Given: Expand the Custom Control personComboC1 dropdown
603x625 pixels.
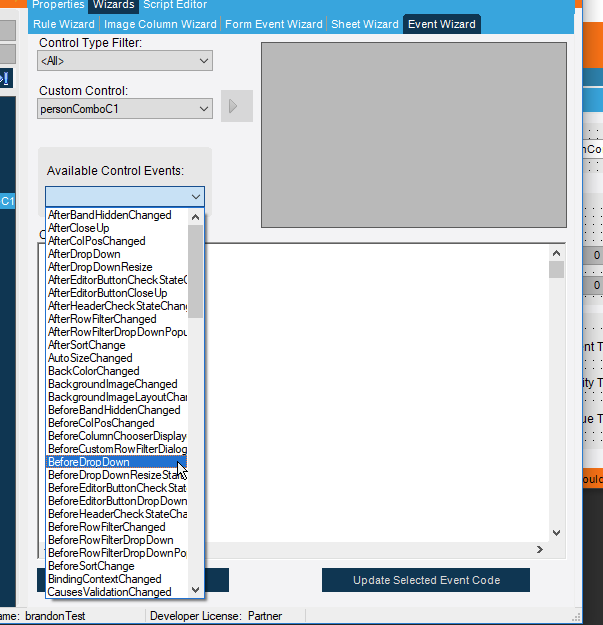Looking at the screenshot, I should 125,109.
